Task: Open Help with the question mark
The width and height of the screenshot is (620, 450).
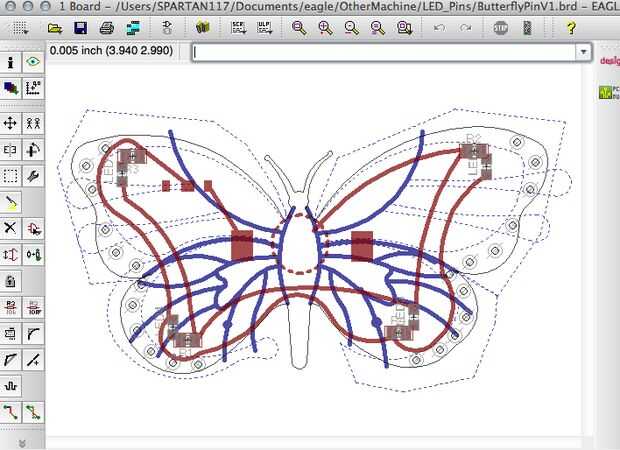Action: click(x=571, y=28)
